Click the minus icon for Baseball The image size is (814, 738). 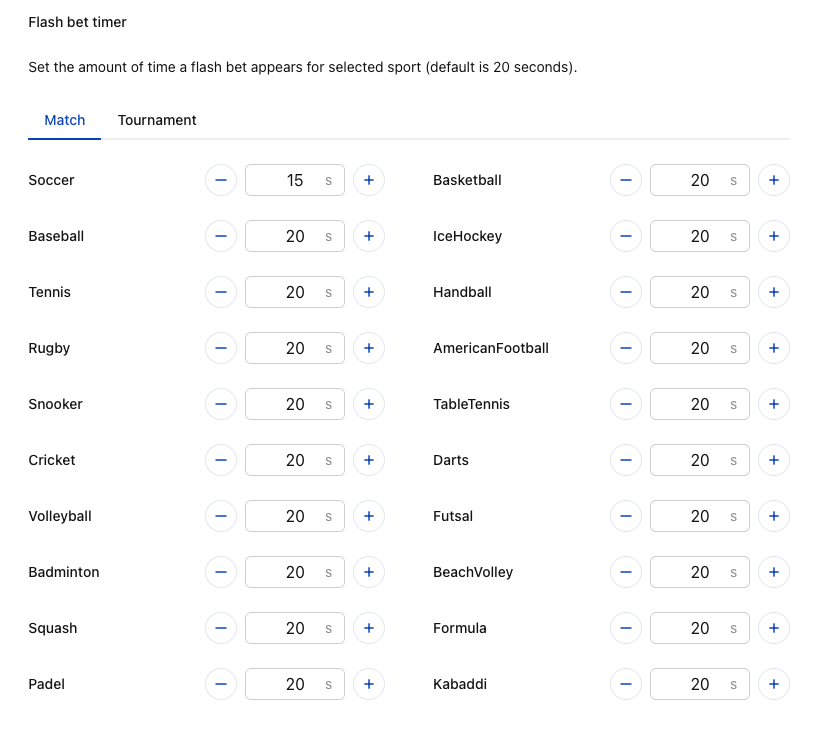pyautogui.click(x=221, y=236)
